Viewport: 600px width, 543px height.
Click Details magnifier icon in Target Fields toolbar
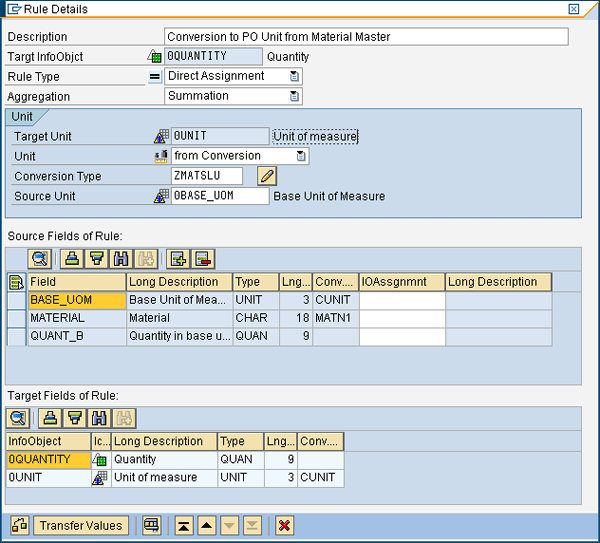(18, 418)
